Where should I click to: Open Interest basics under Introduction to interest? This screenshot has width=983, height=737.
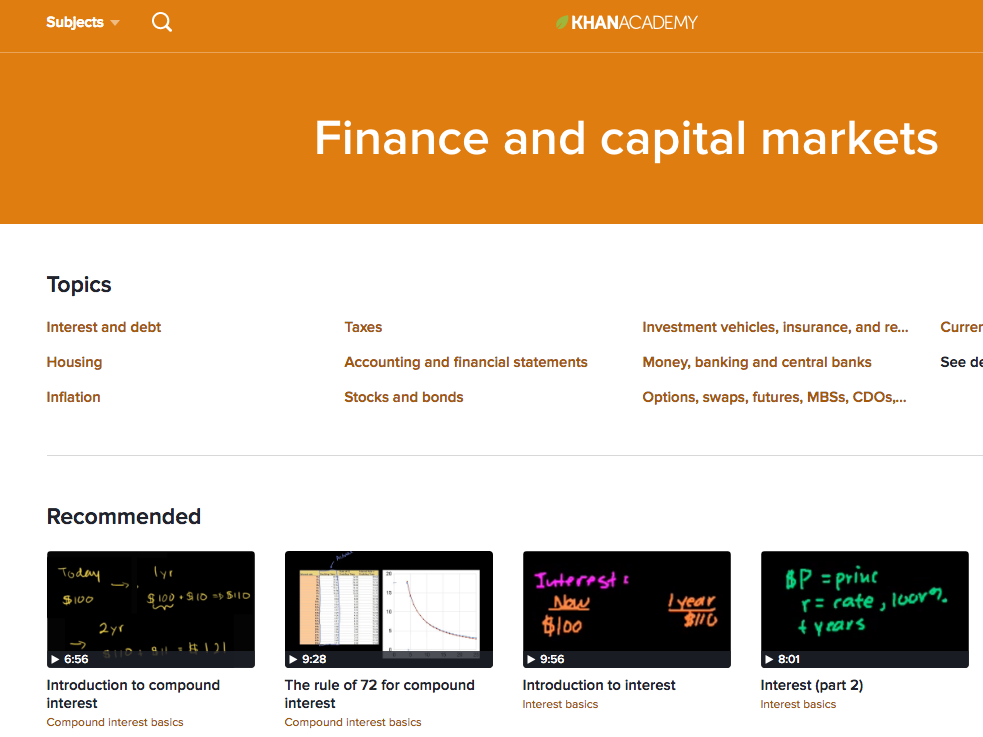[x=560, y=704]
